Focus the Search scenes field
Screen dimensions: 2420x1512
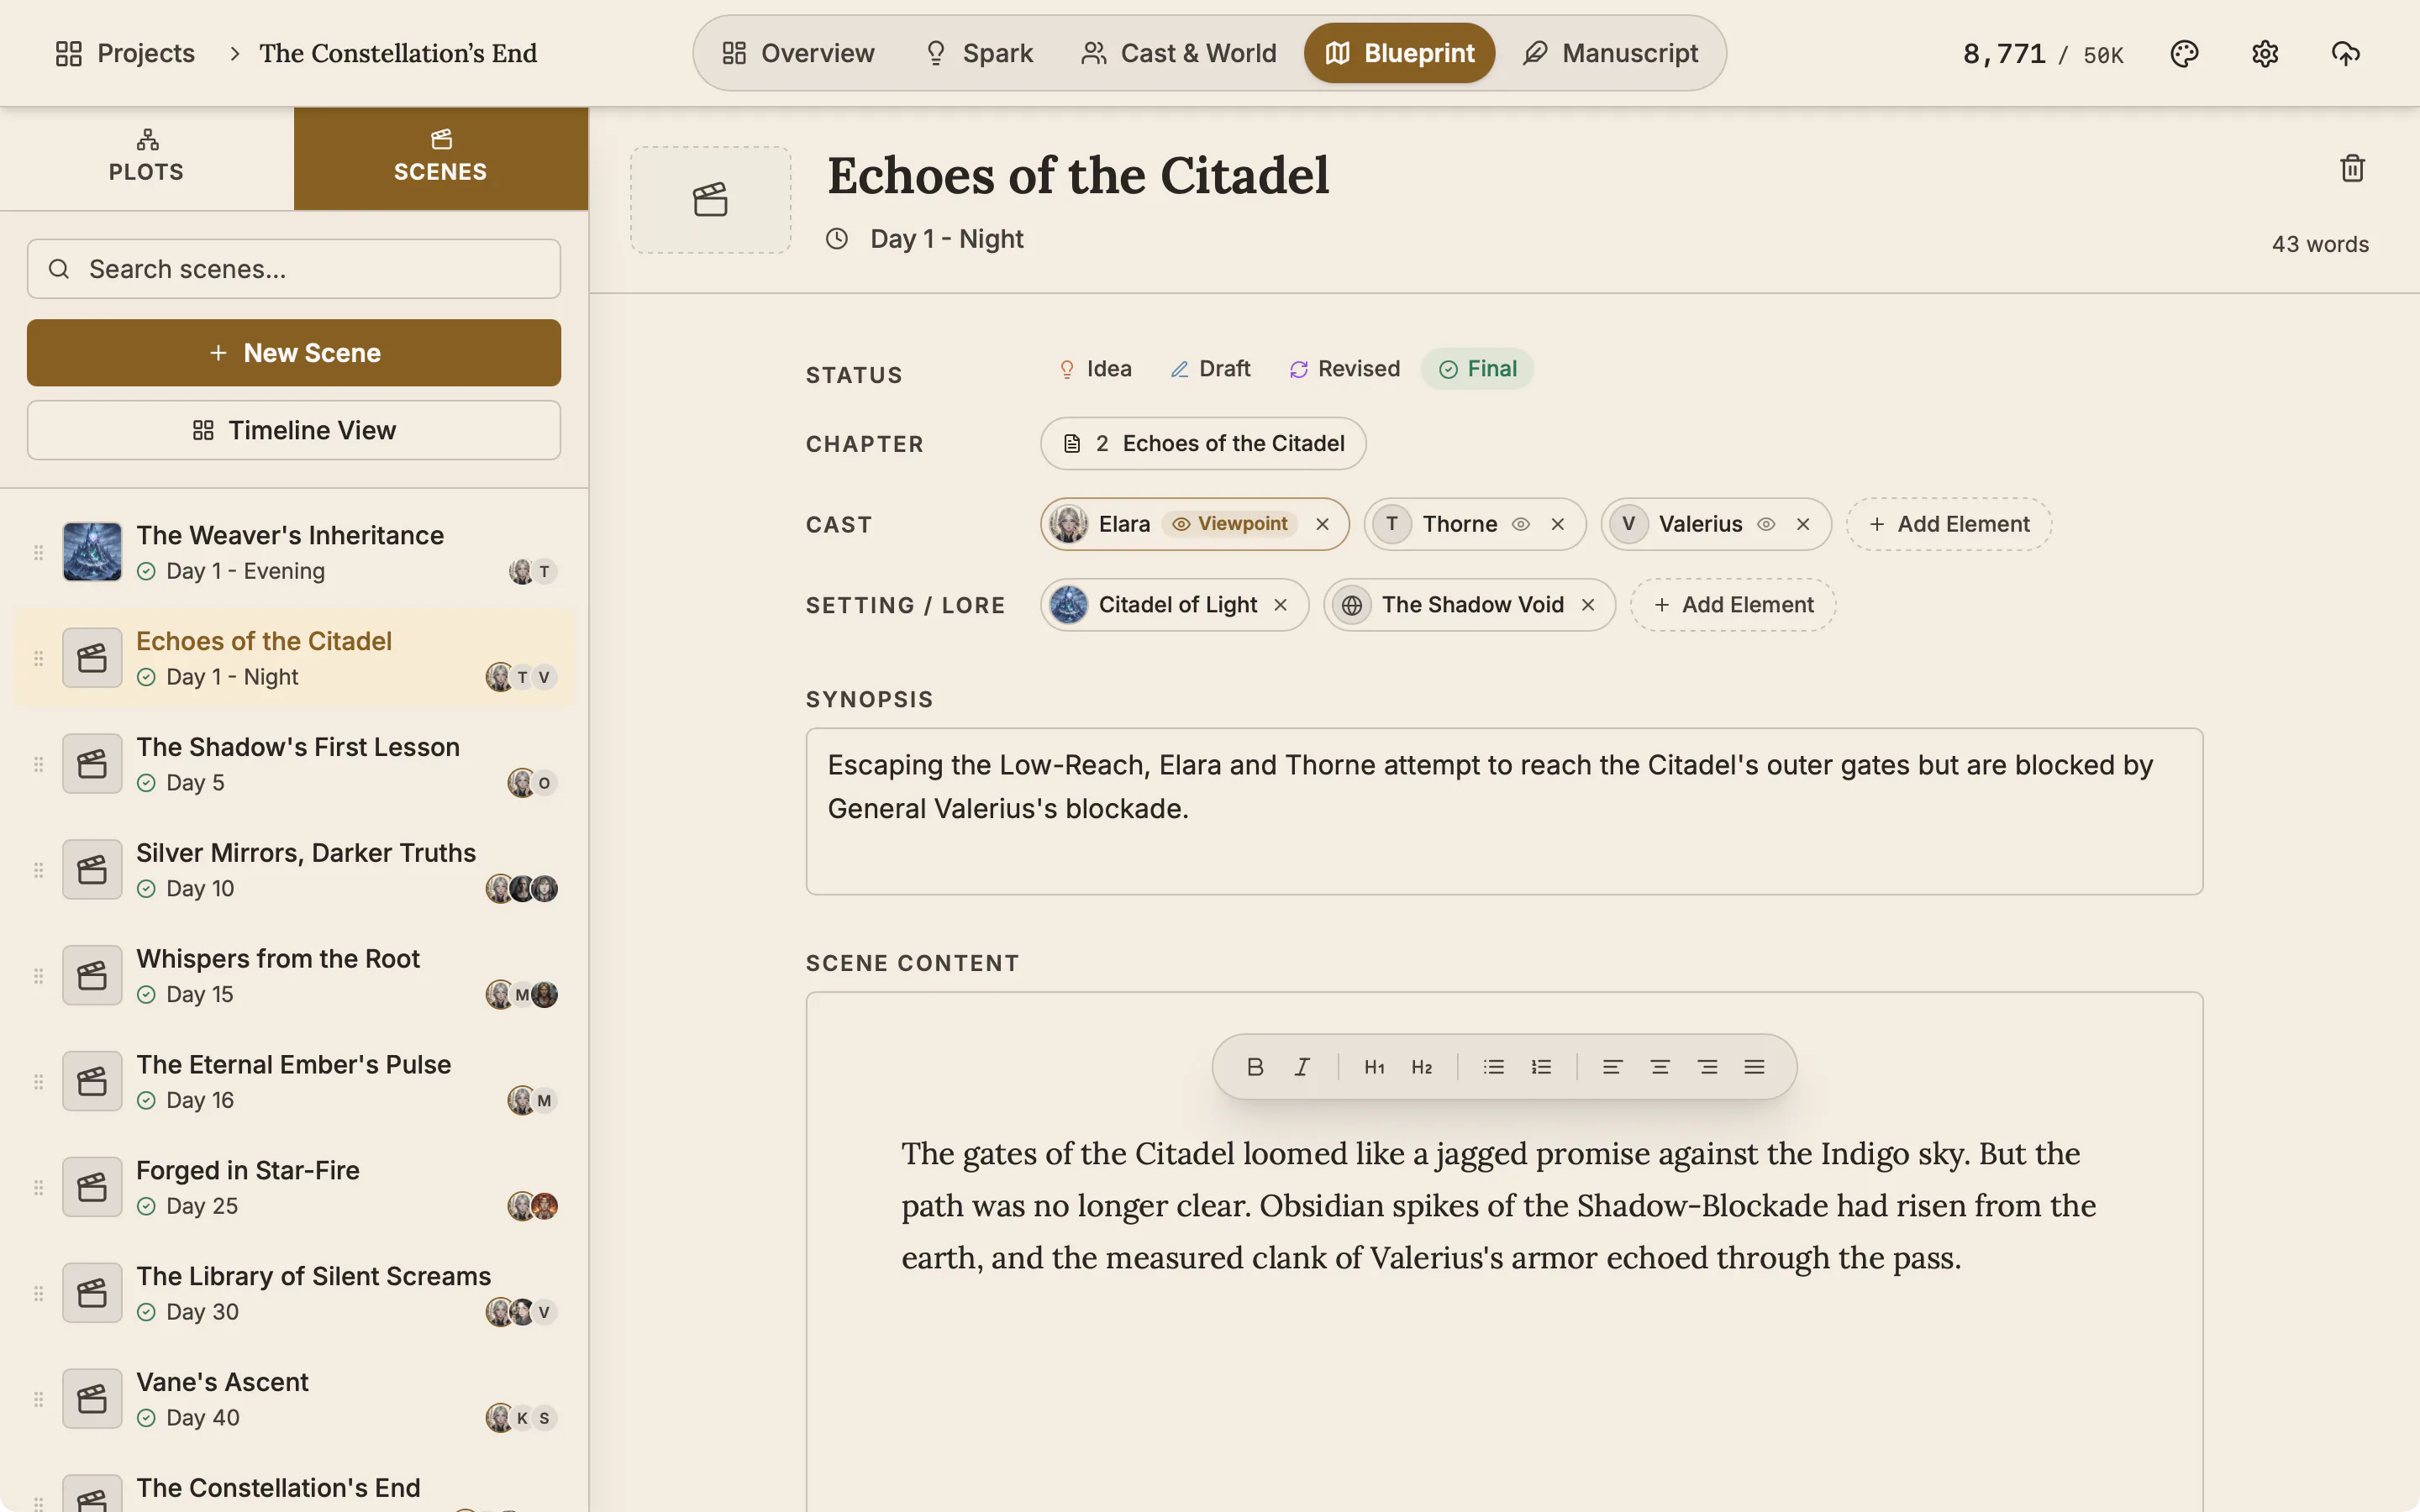pos(294,269)
